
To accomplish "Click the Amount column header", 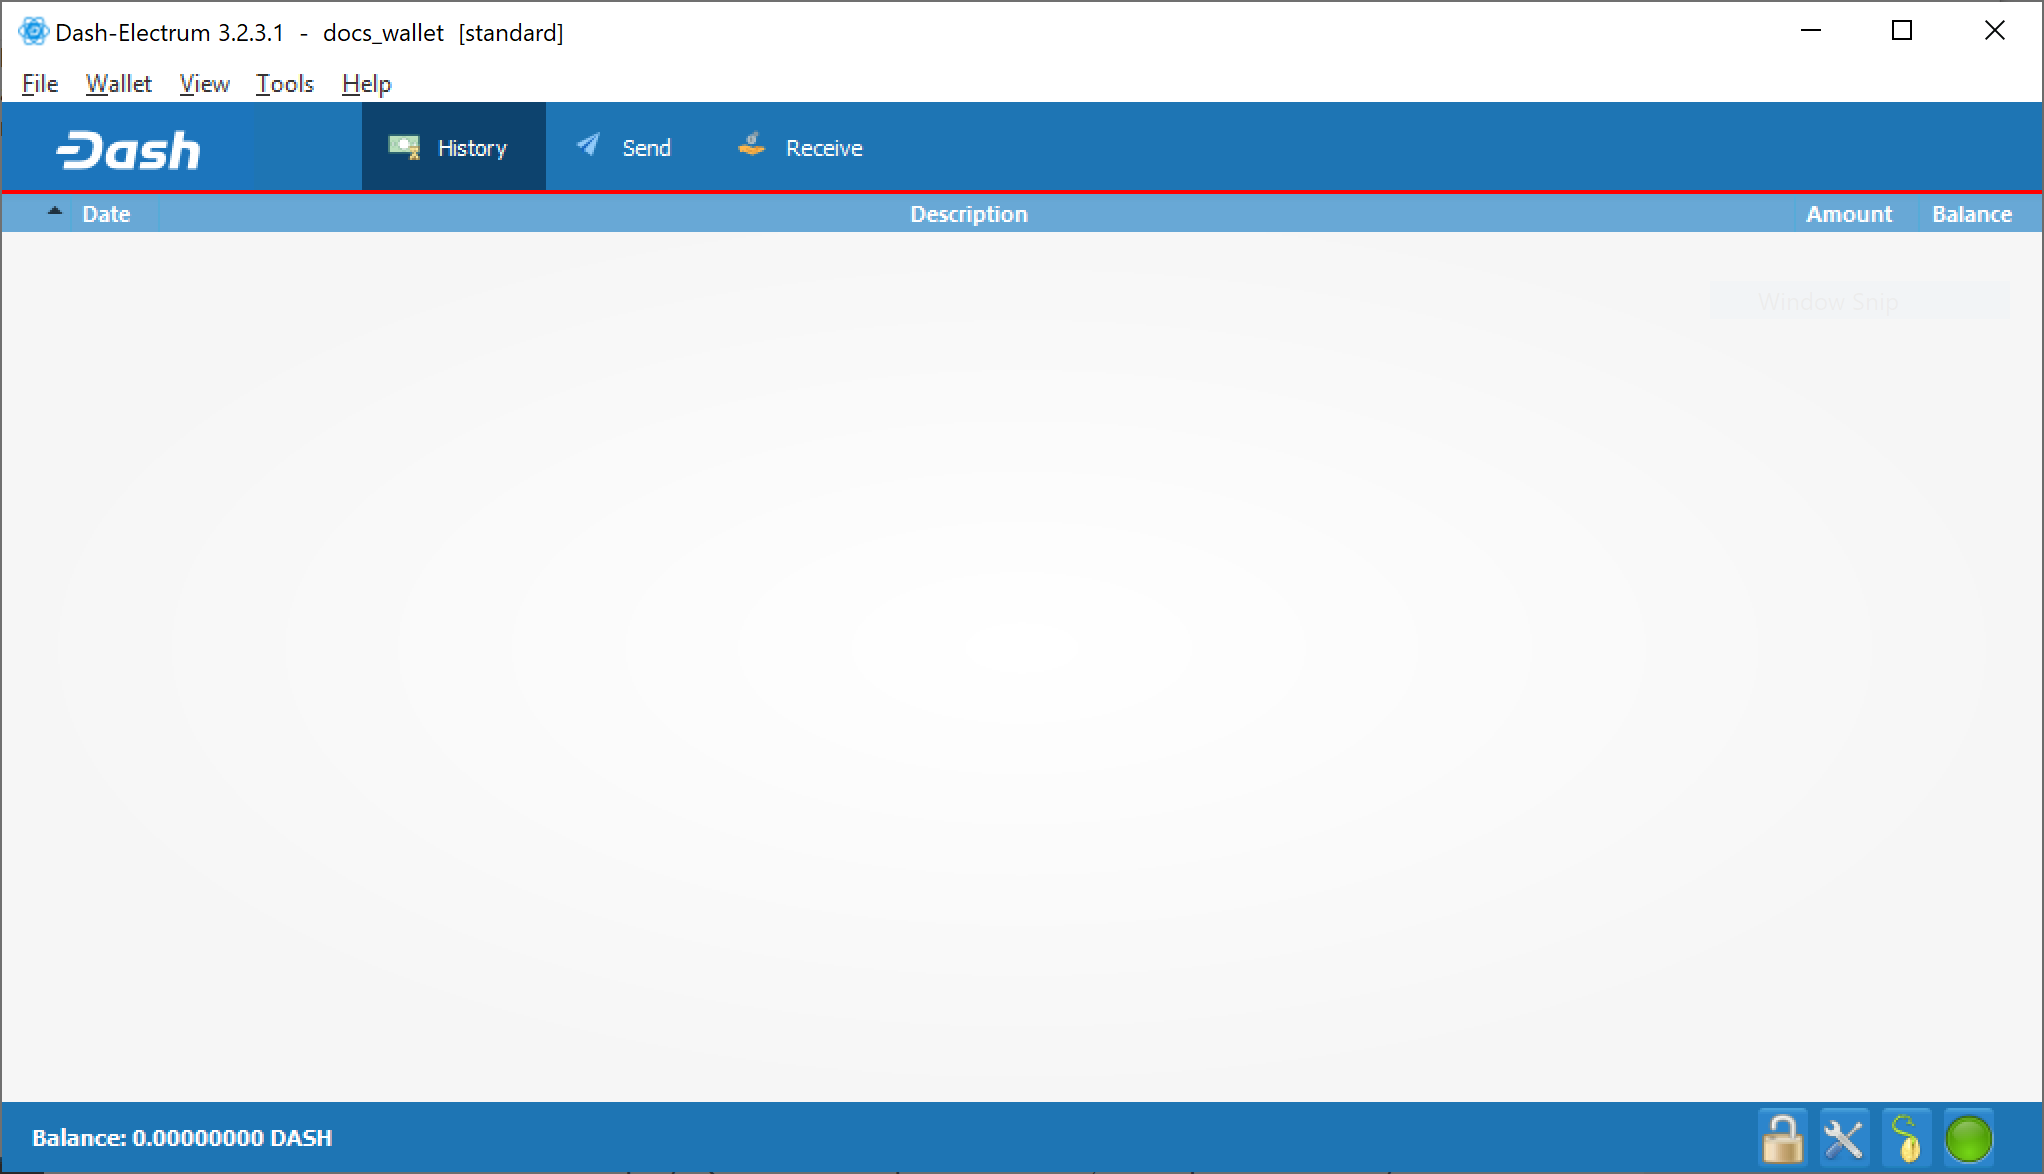I will 1848,214.
